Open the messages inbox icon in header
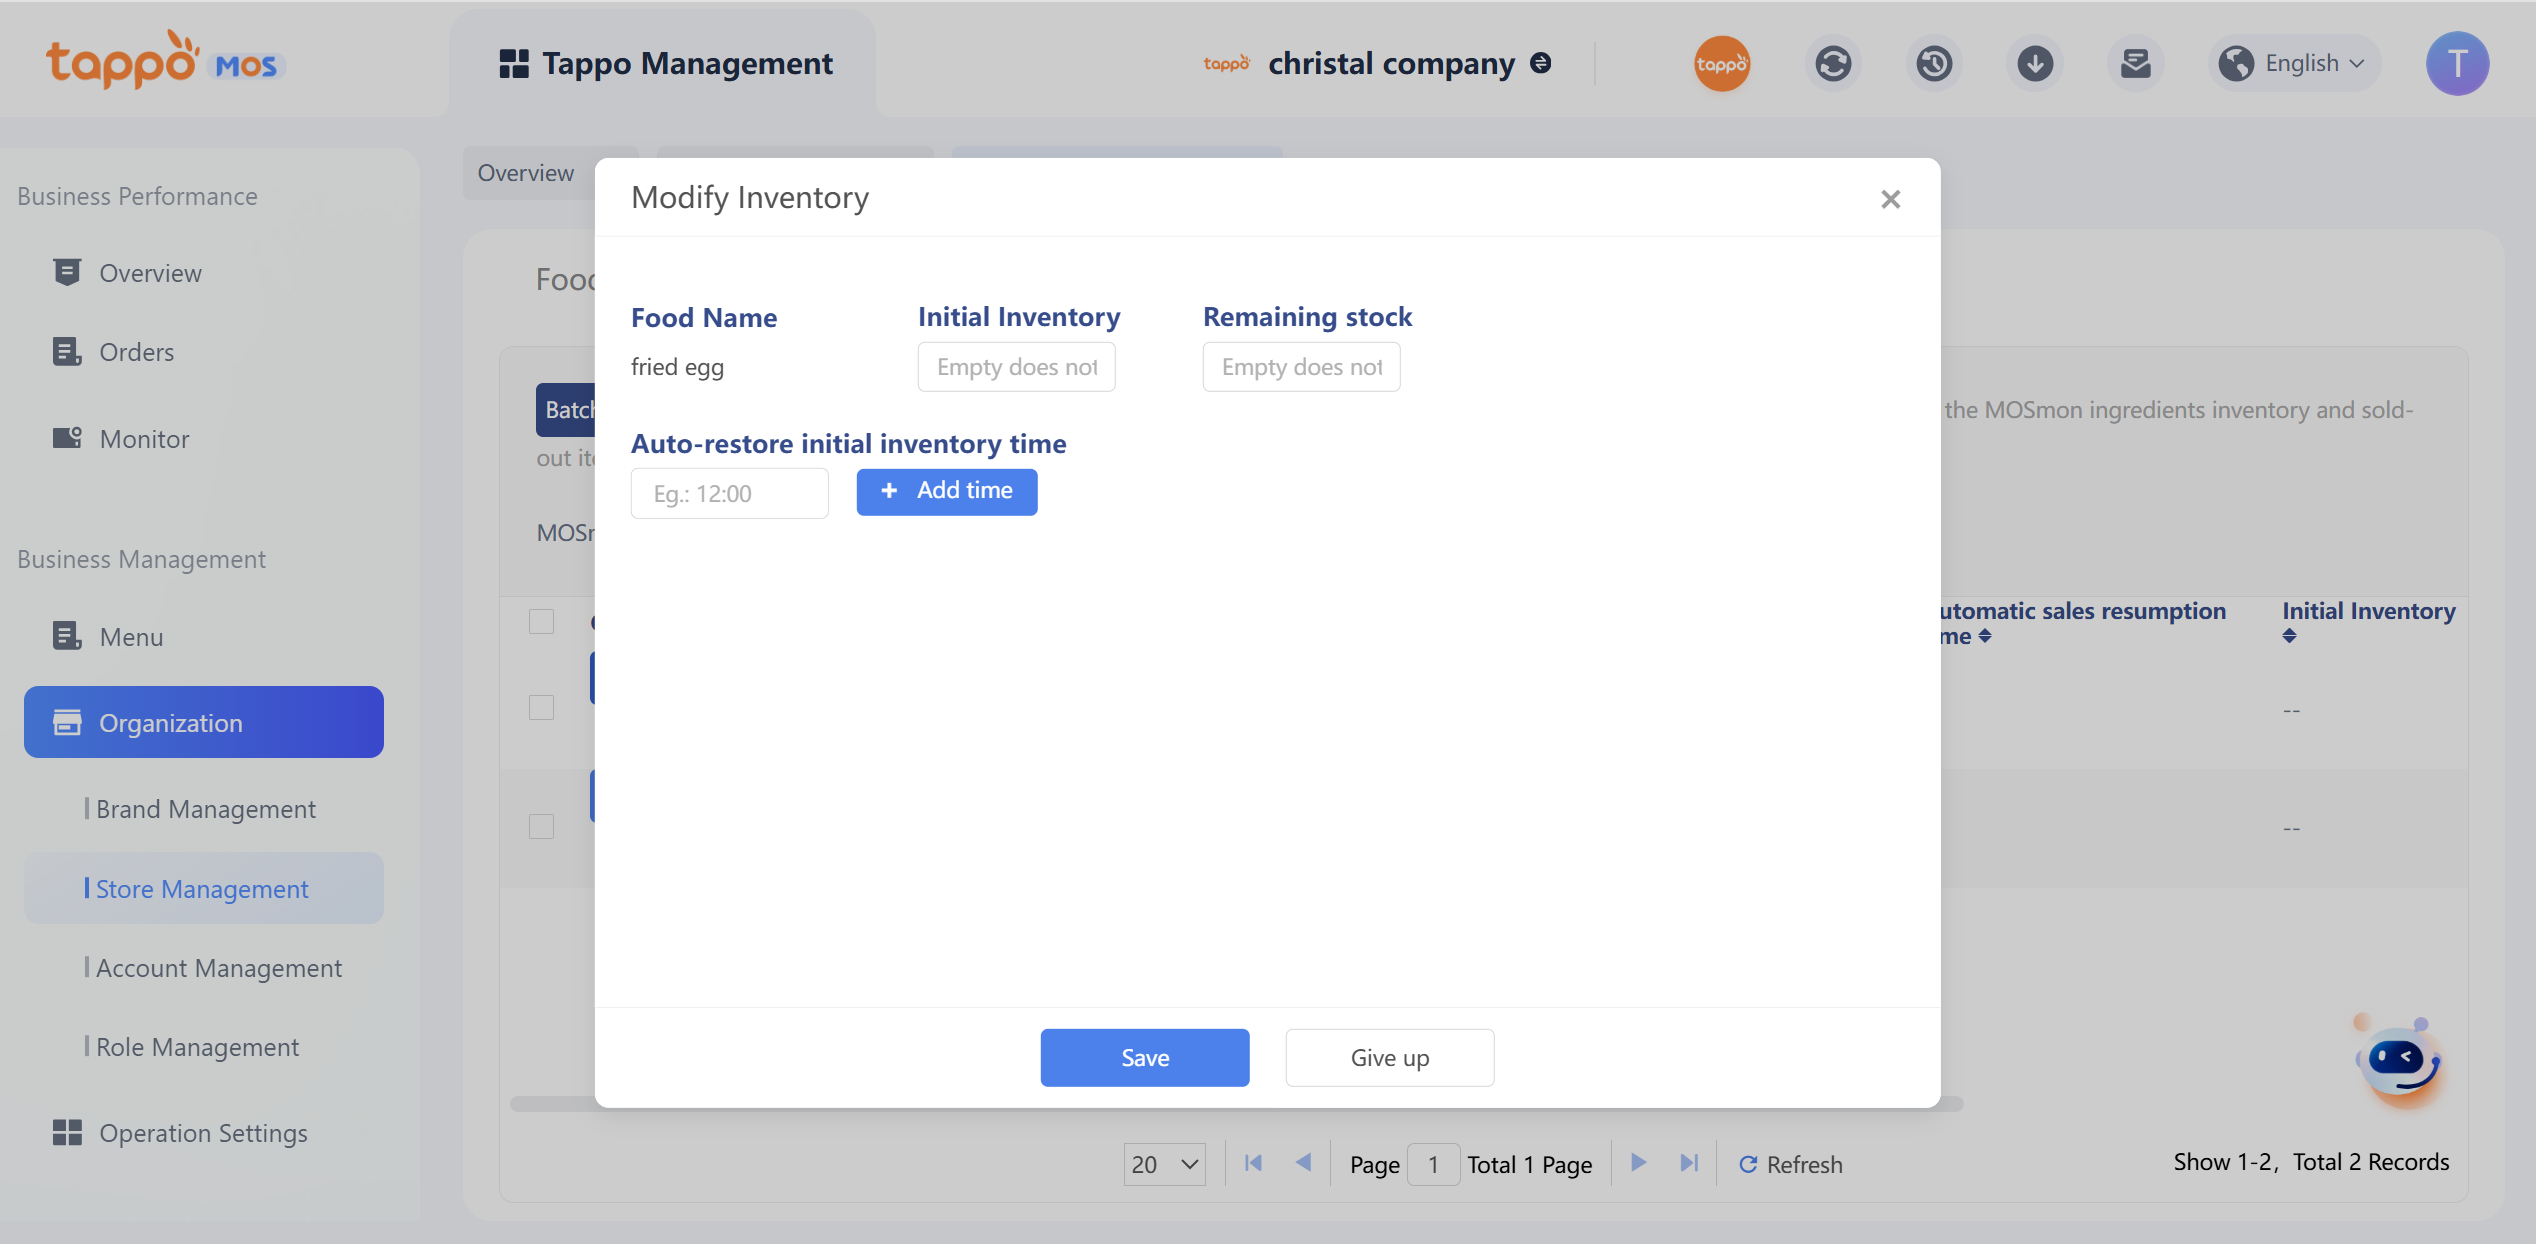Viewport: 2536px width, 1244px height. (2135, 64)
